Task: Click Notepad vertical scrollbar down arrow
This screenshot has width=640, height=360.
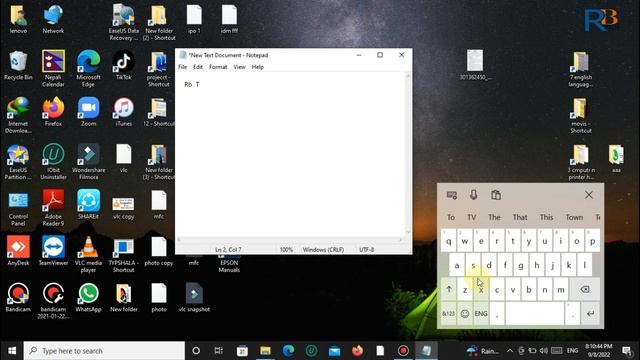Action: [408, 232]
